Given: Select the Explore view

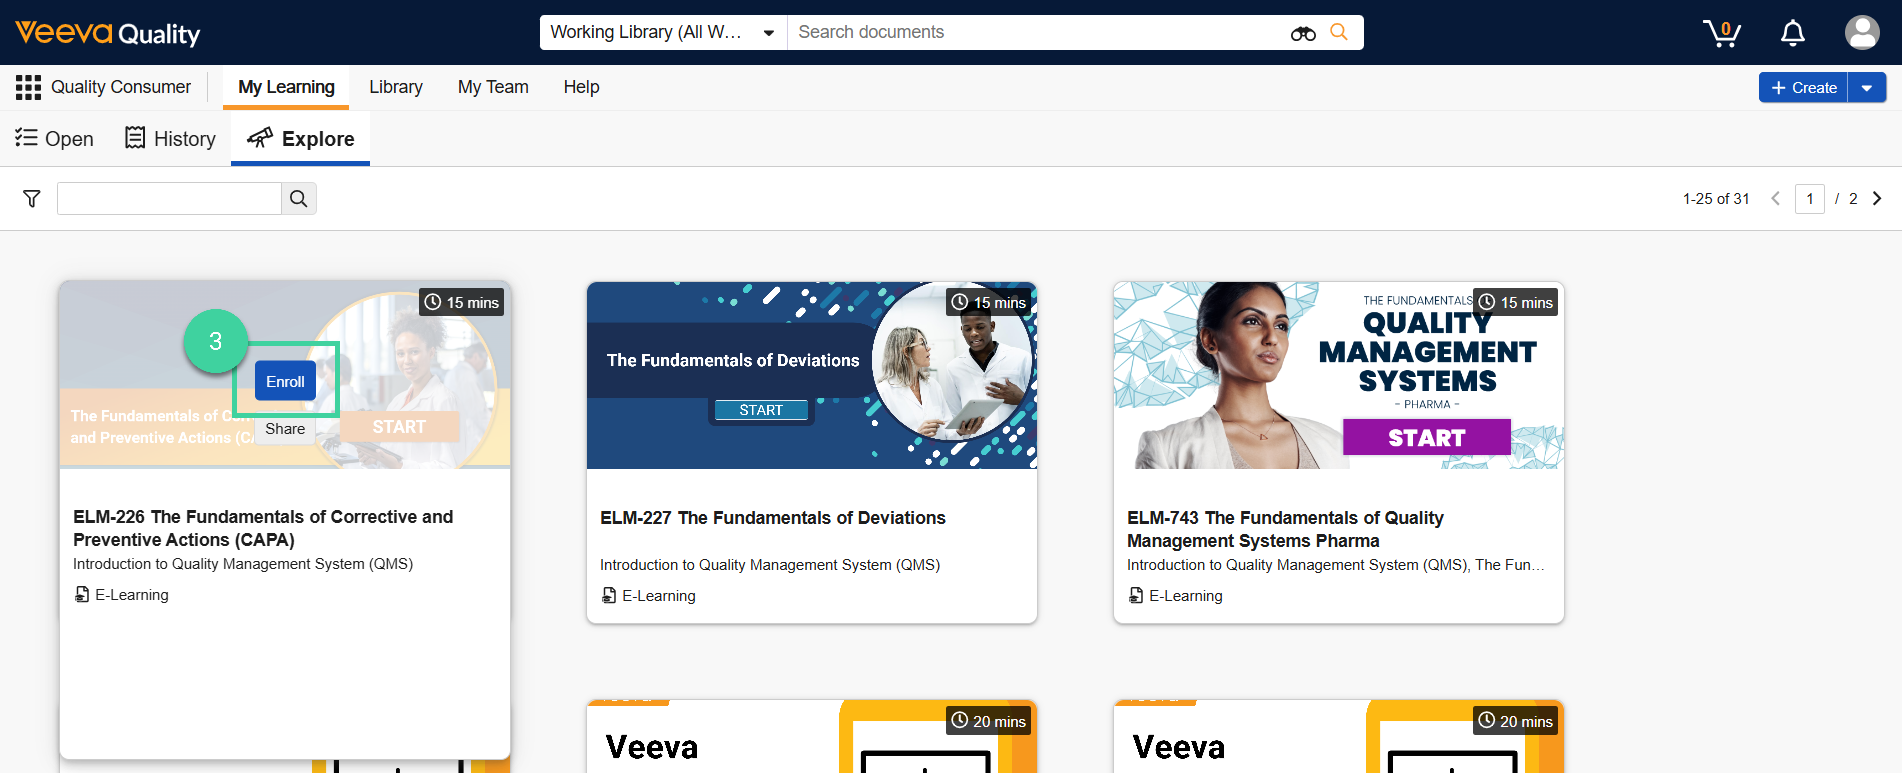Looking at the screenshot, I should (300, 138).
